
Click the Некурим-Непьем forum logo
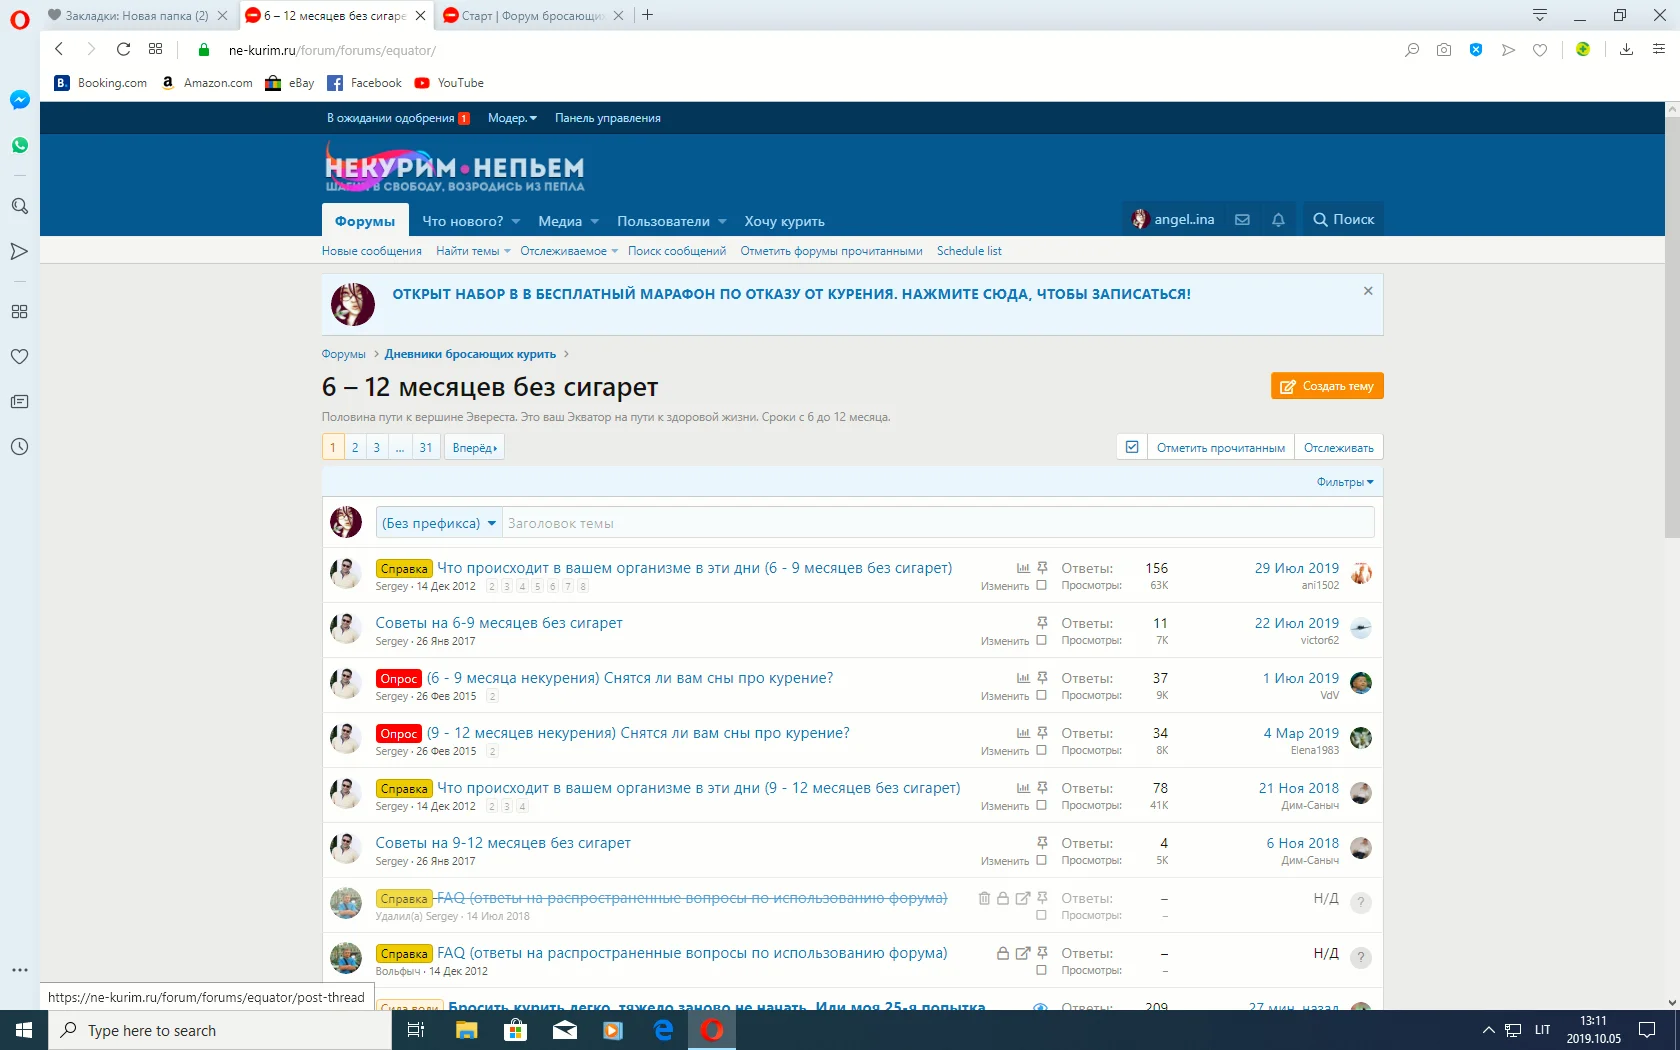[454, 167]
